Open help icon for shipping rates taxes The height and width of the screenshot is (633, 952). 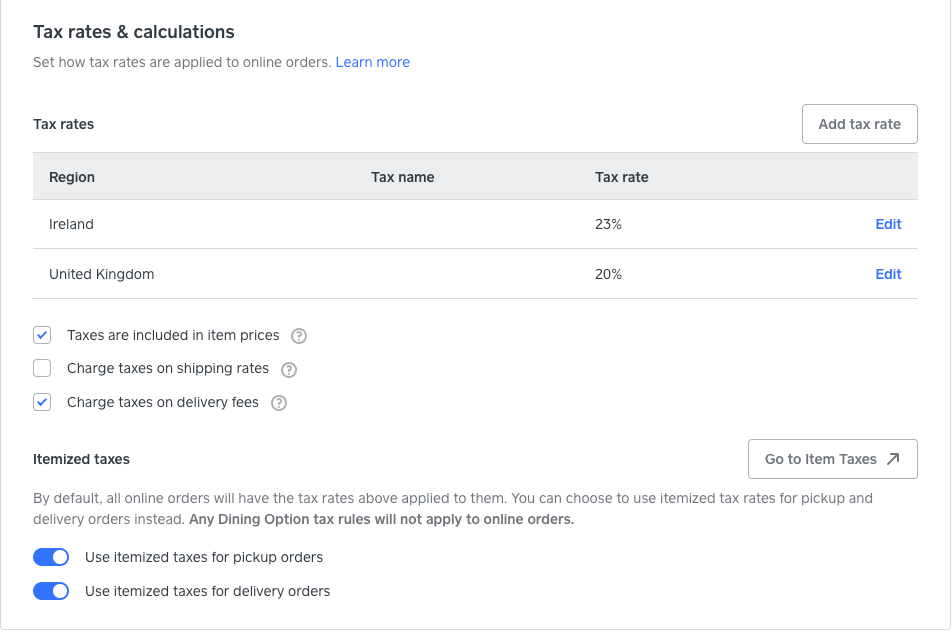pos(289,370)
